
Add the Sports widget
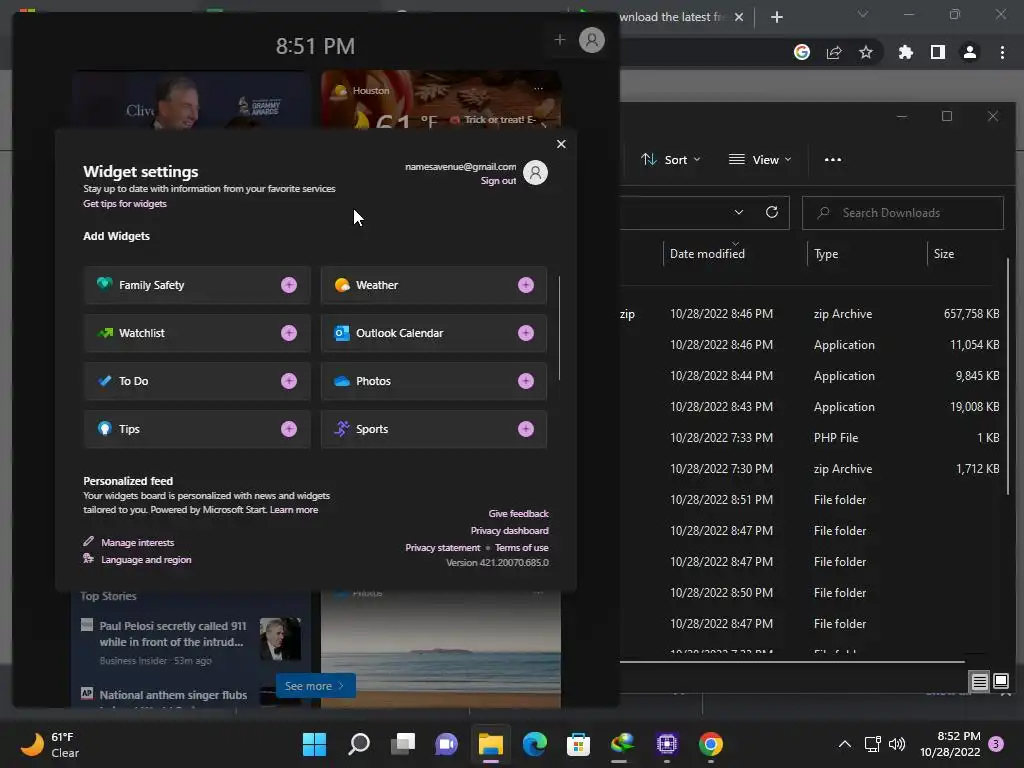(x=526, y=429)
